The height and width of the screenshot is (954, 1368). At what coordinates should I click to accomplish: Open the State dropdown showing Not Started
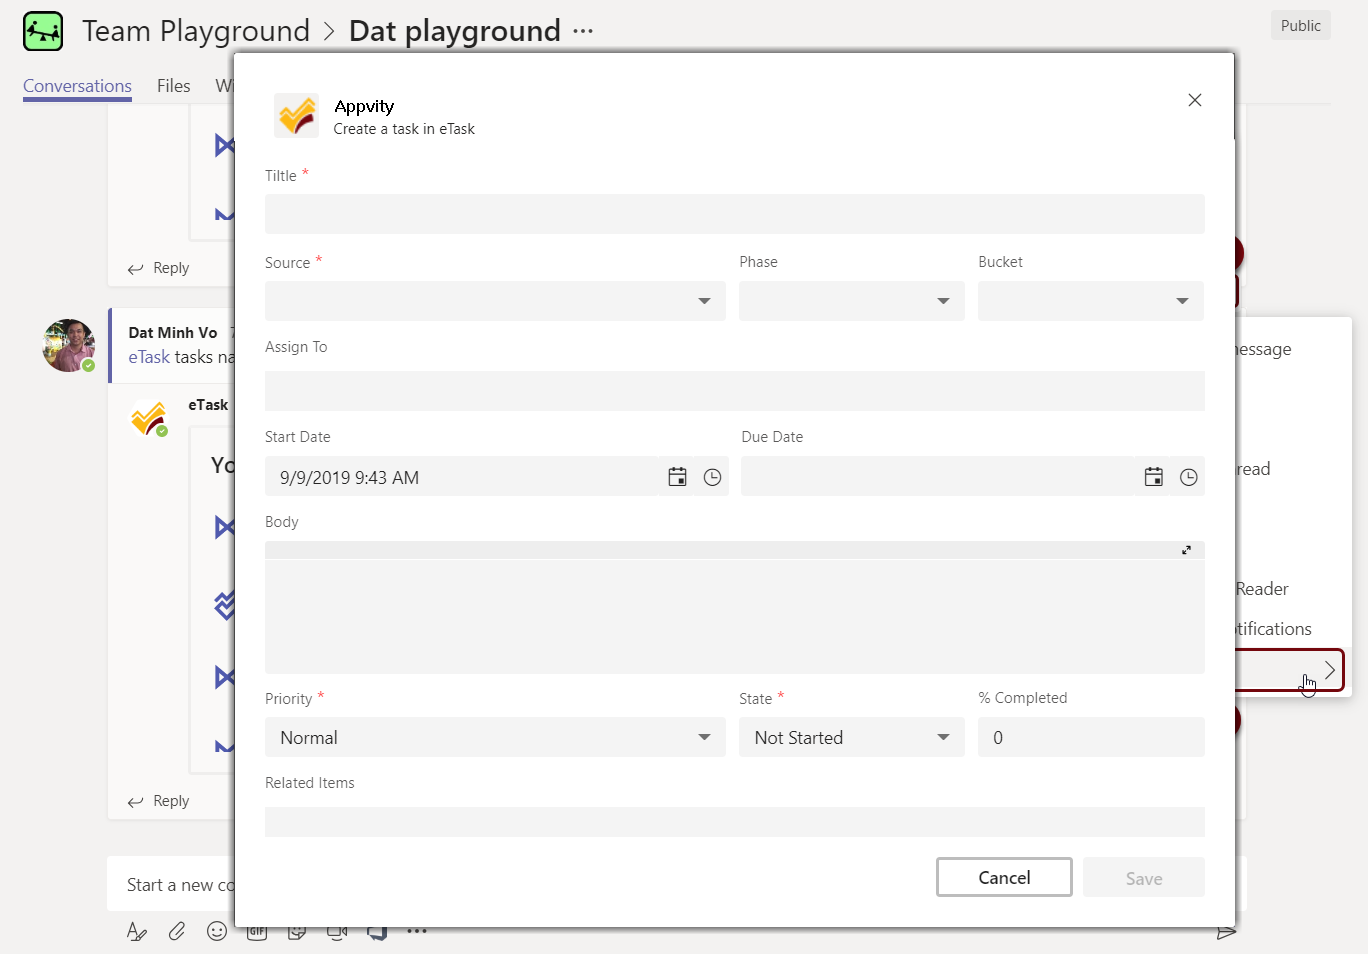851,737
